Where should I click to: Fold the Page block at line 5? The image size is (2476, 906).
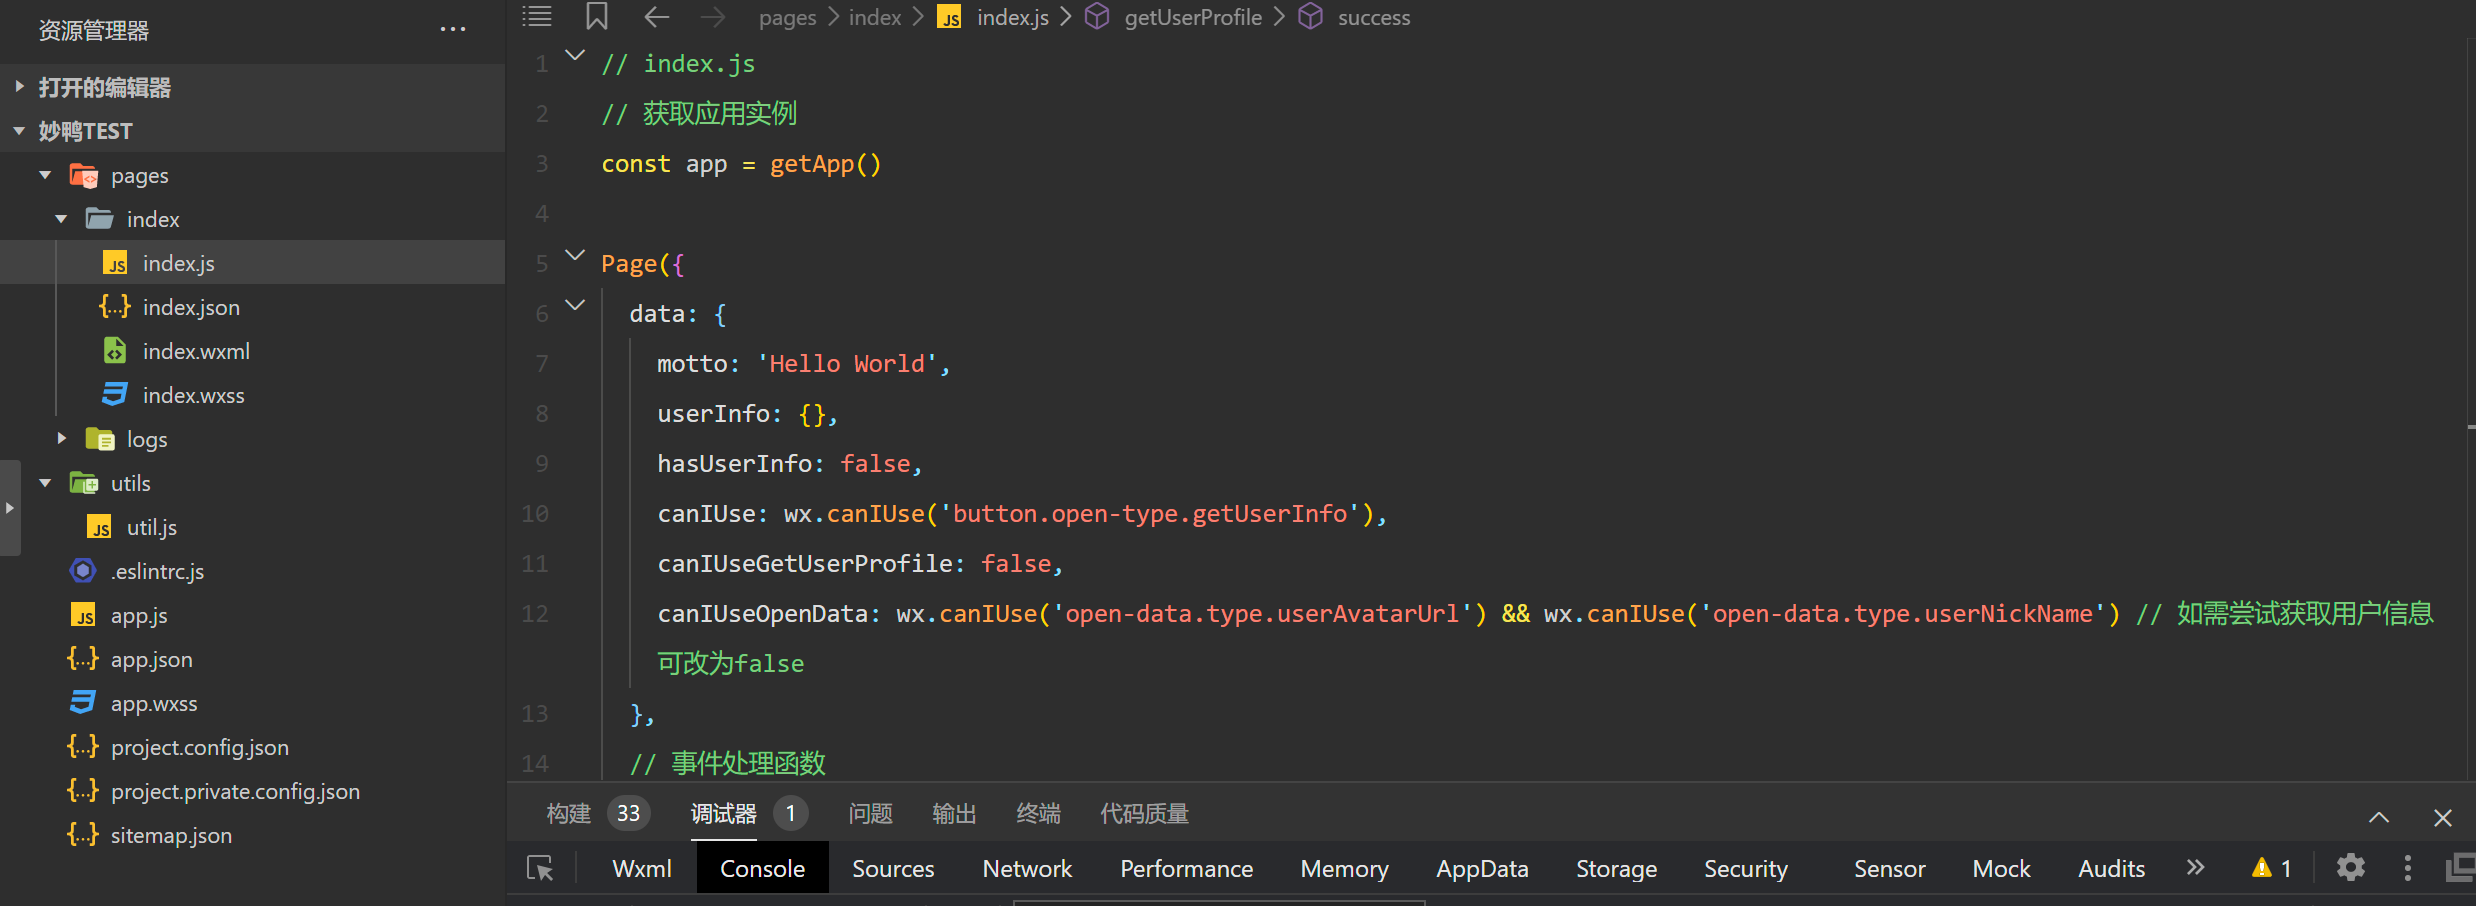[575, 255]
